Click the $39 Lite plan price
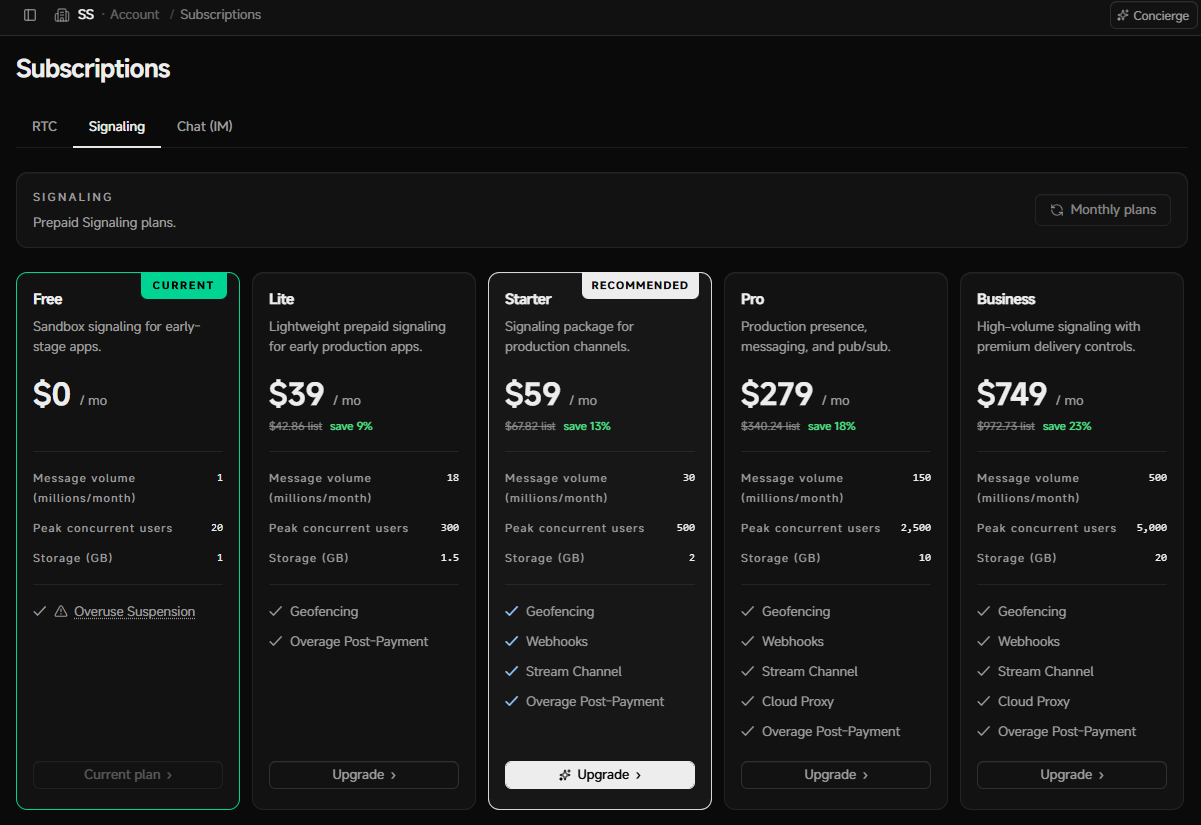The image size is (1201, 825). pyautogui.click(x=297, y=395)
